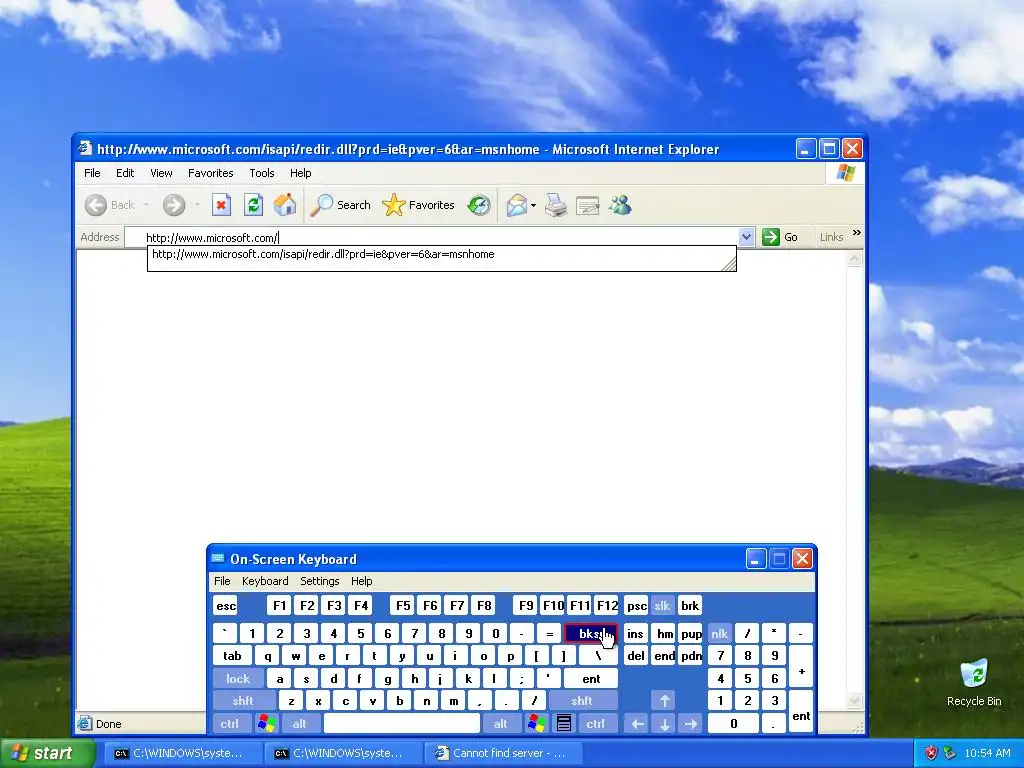Toggle the left shft key
This screenshot has height=768, width=1024.
[243, 701]
